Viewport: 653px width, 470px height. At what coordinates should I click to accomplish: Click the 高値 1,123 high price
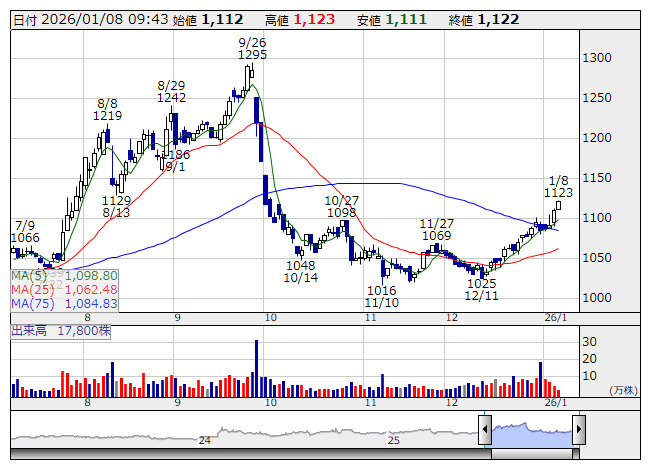coord(300,20)
